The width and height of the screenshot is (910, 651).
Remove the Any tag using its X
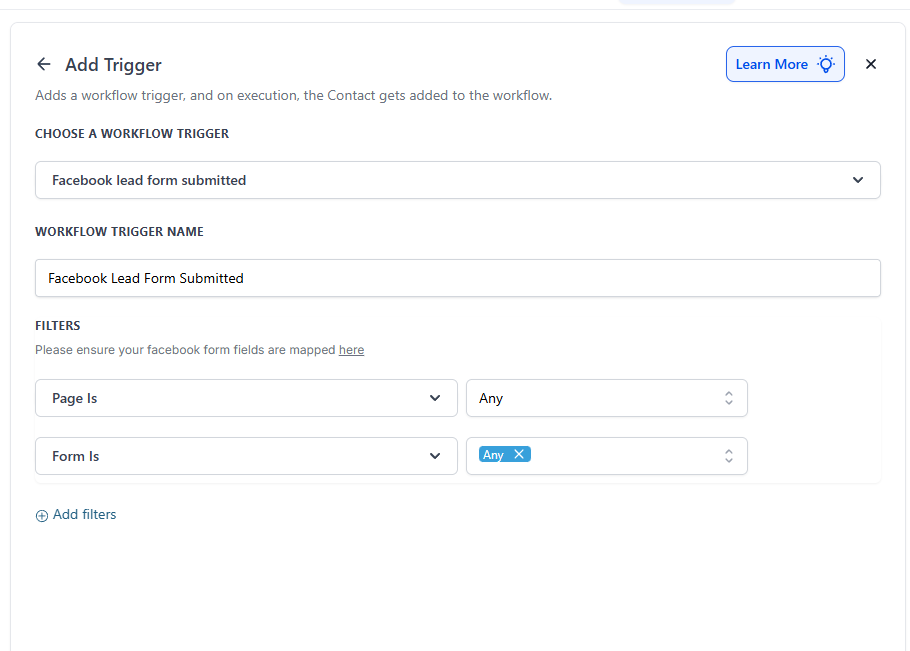coord(519,454)
